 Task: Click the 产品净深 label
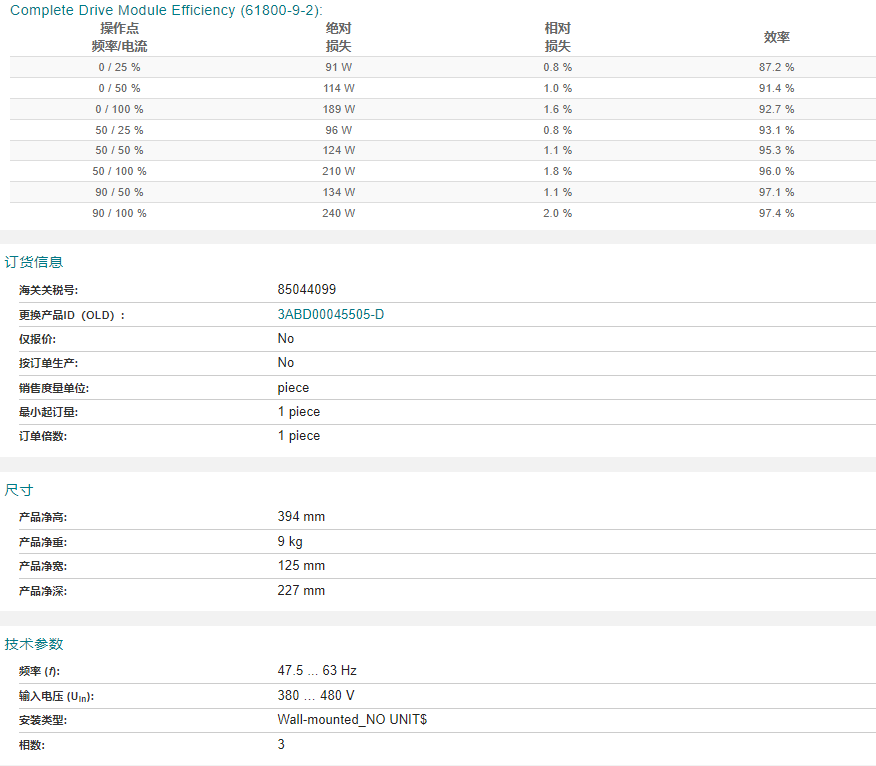pyautogui.click(x=43, y=591)
